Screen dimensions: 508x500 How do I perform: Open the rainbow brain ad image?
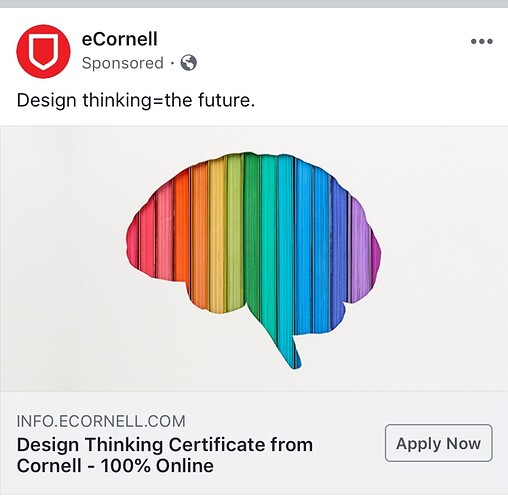click(x=254, y=258)
